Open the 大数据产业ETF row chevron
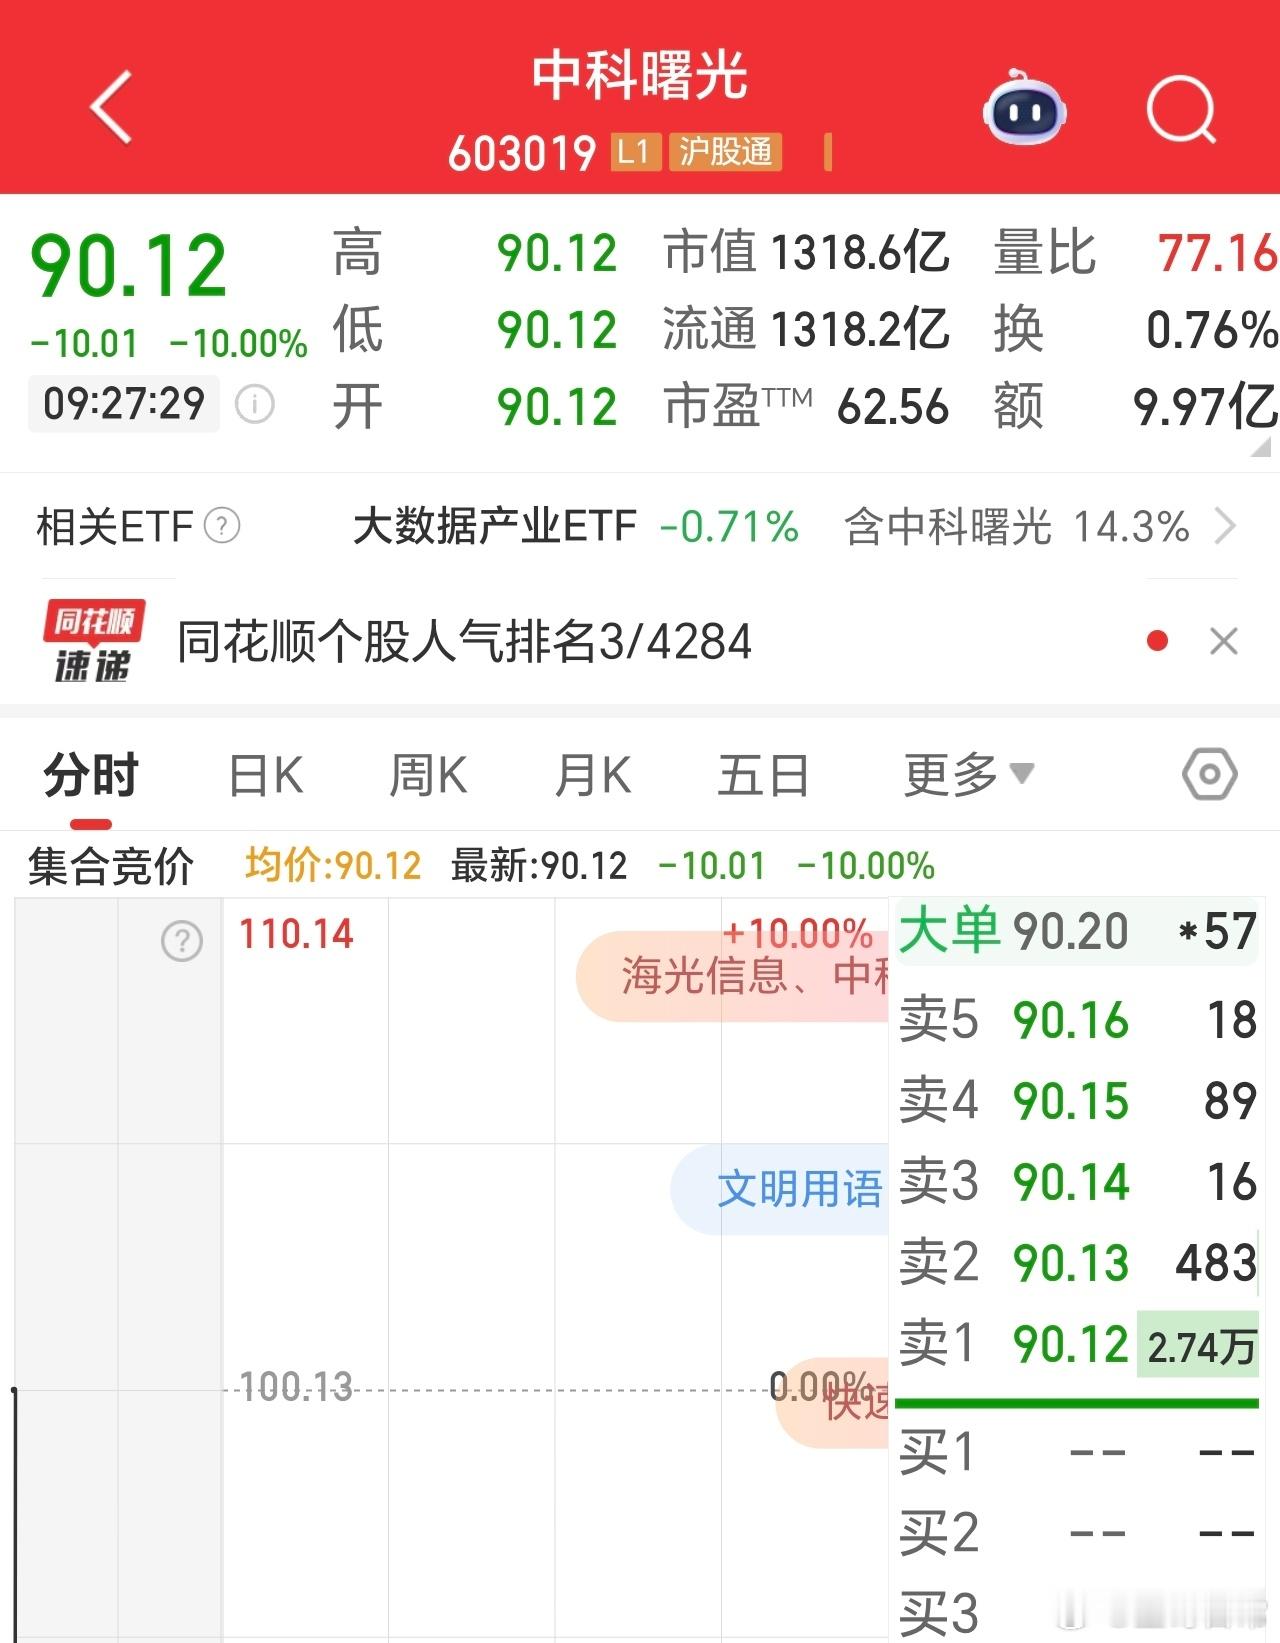 [x=1225, y=526]
